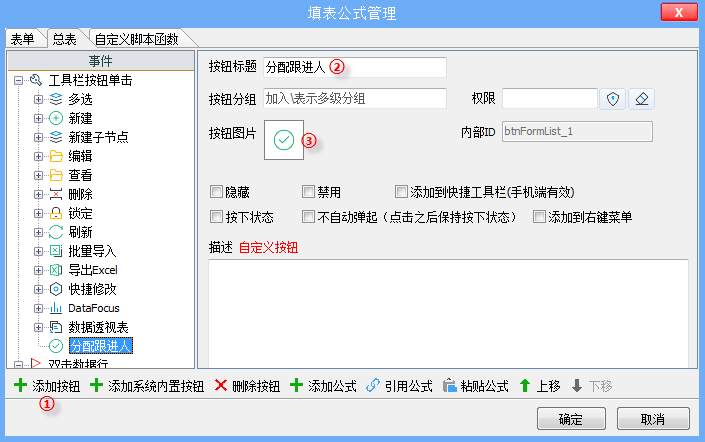Click the 确定 button

(571, 419)
